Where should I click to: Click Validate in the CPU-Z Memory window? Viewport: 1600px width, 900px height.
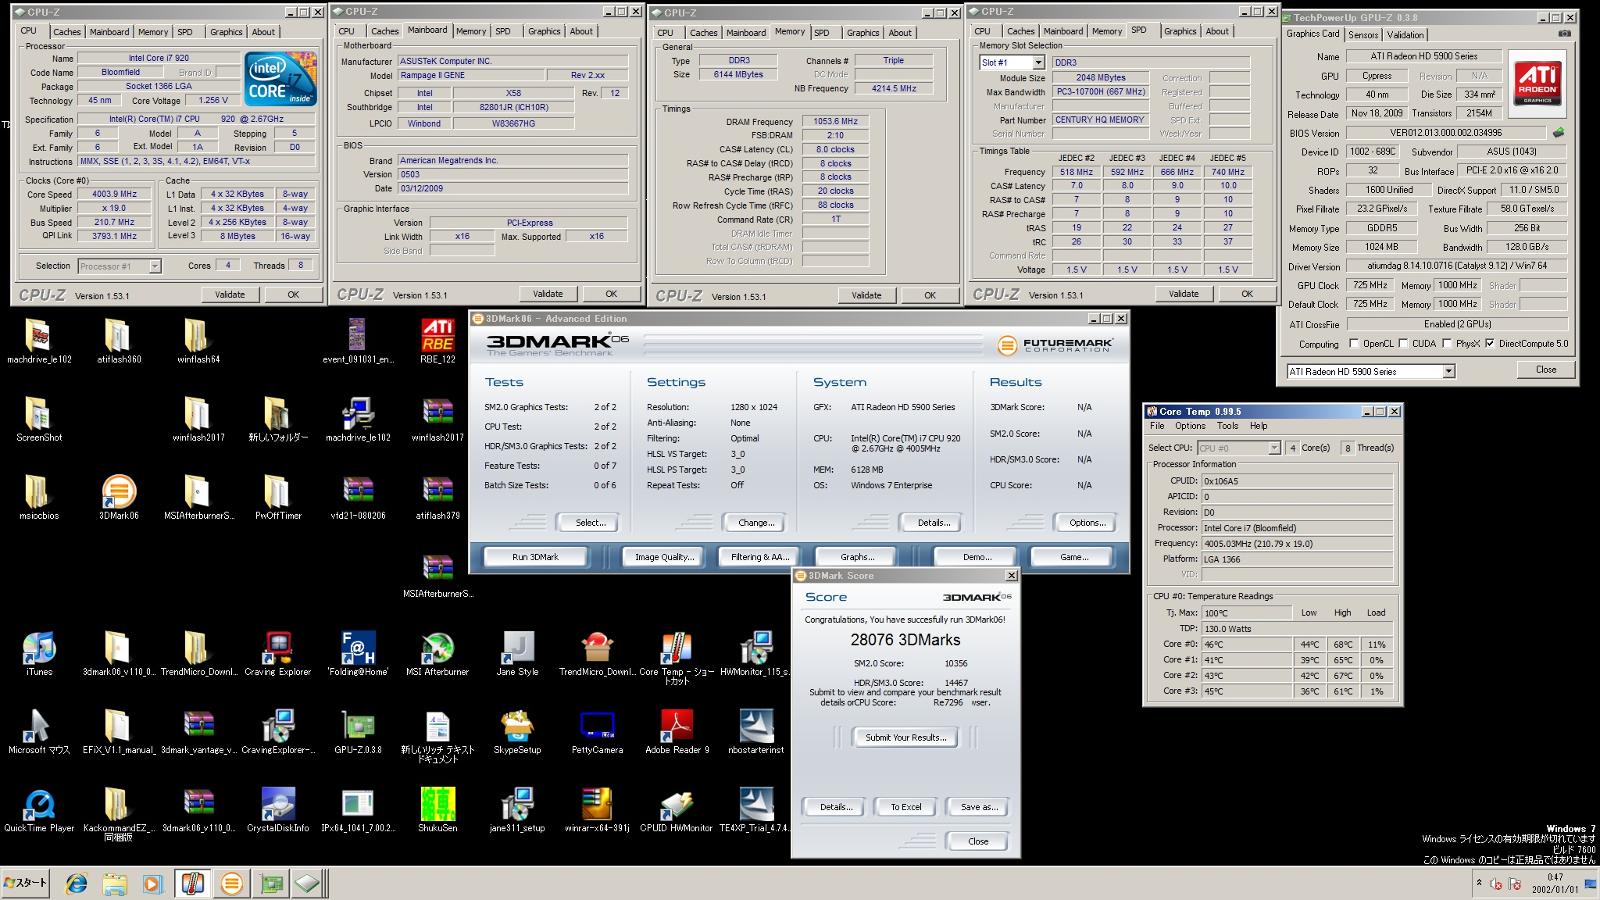[x=866, y=295]
